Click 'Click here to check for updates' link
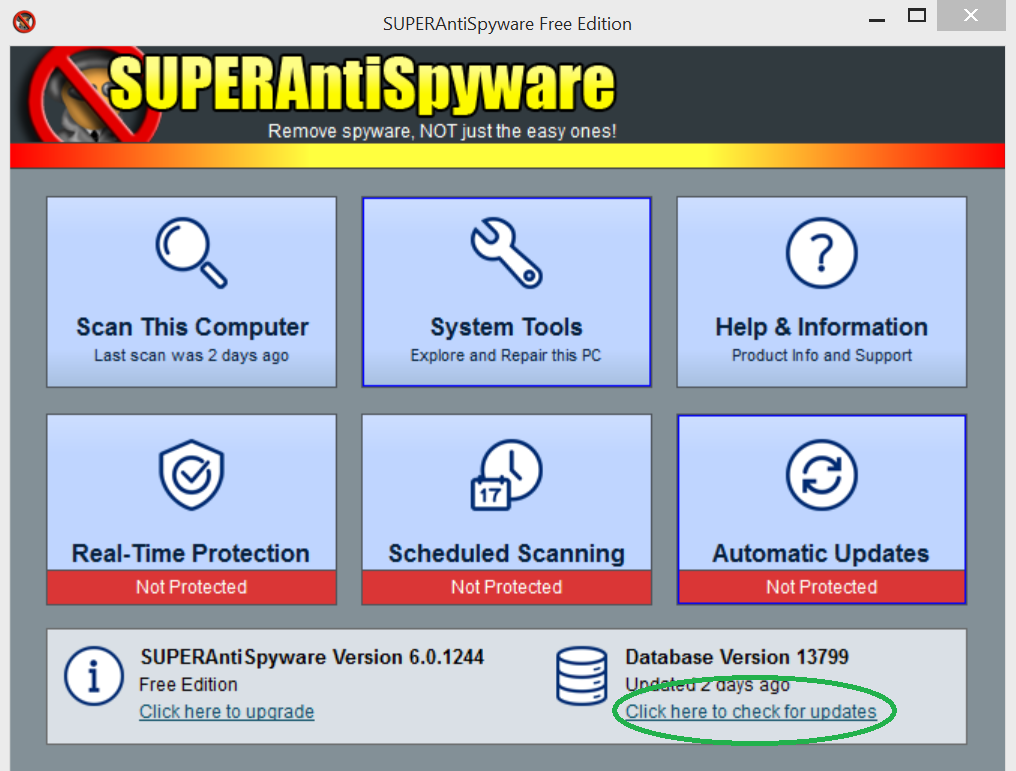Viewport: 1016px width, 771px height. click(x=751, y=711)
